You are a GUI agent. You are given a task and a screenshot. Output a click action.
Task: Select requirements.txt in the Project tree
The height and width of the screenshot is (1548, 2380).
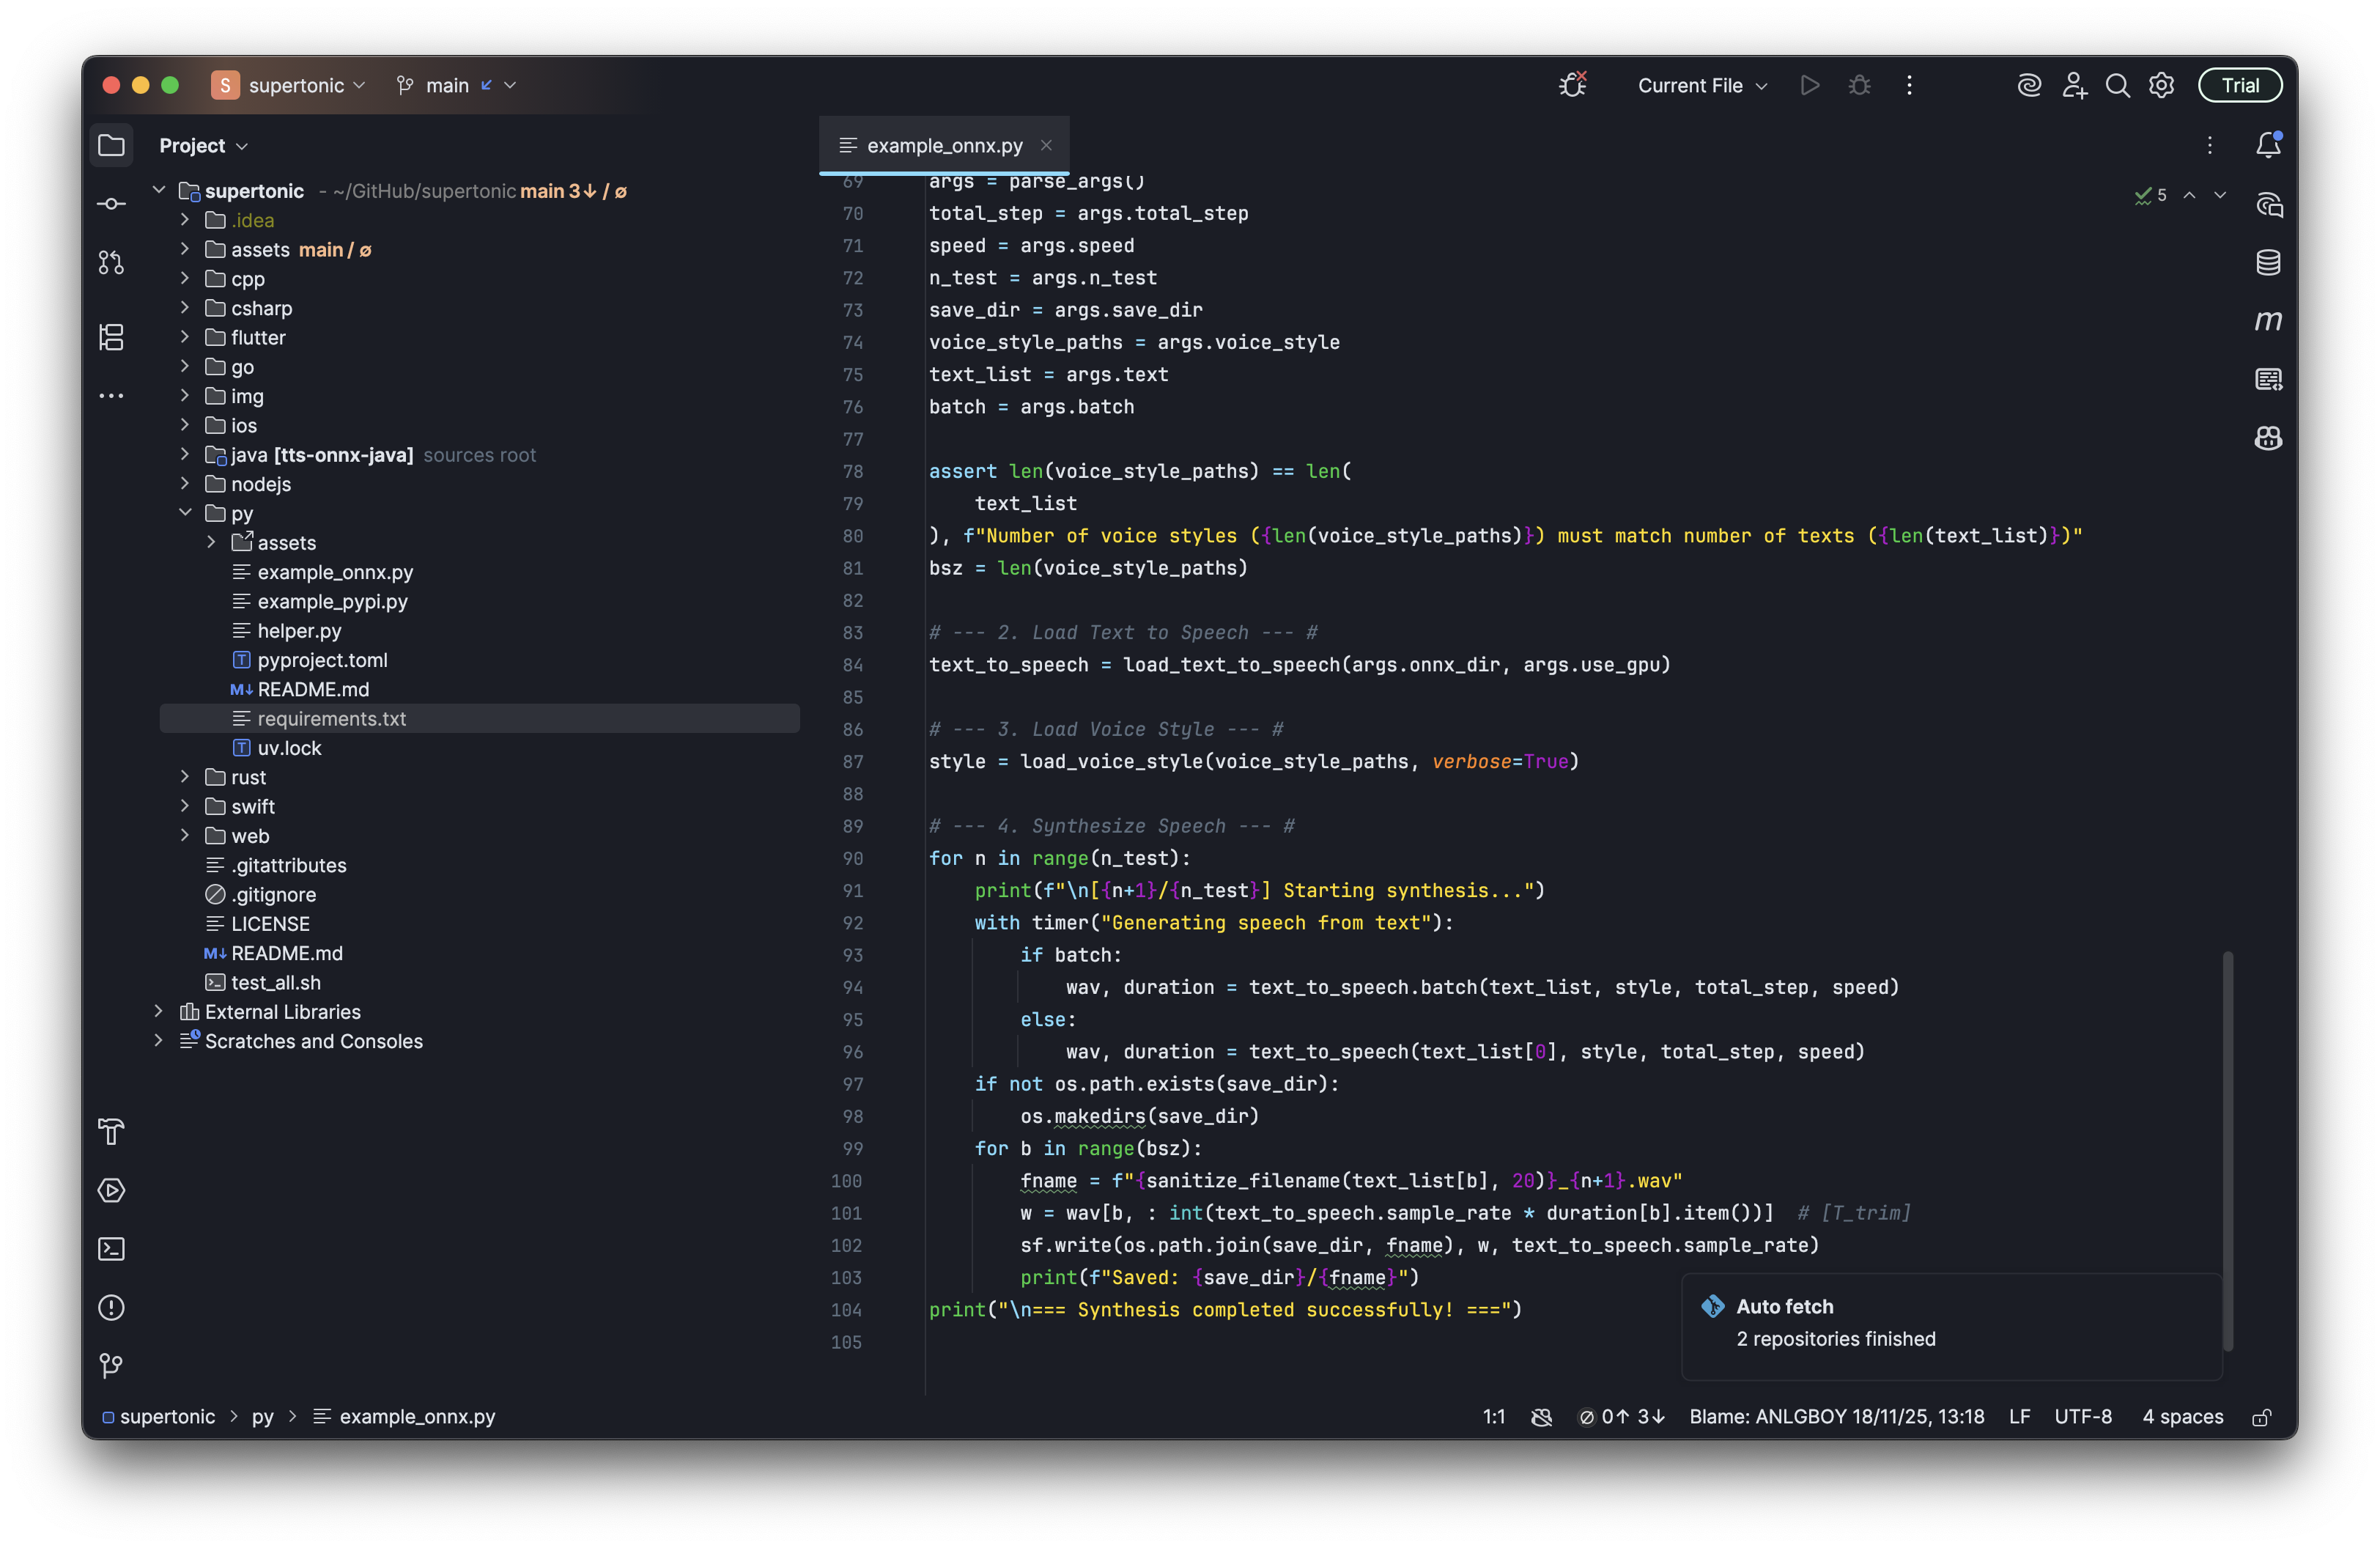tap(331, 718)
